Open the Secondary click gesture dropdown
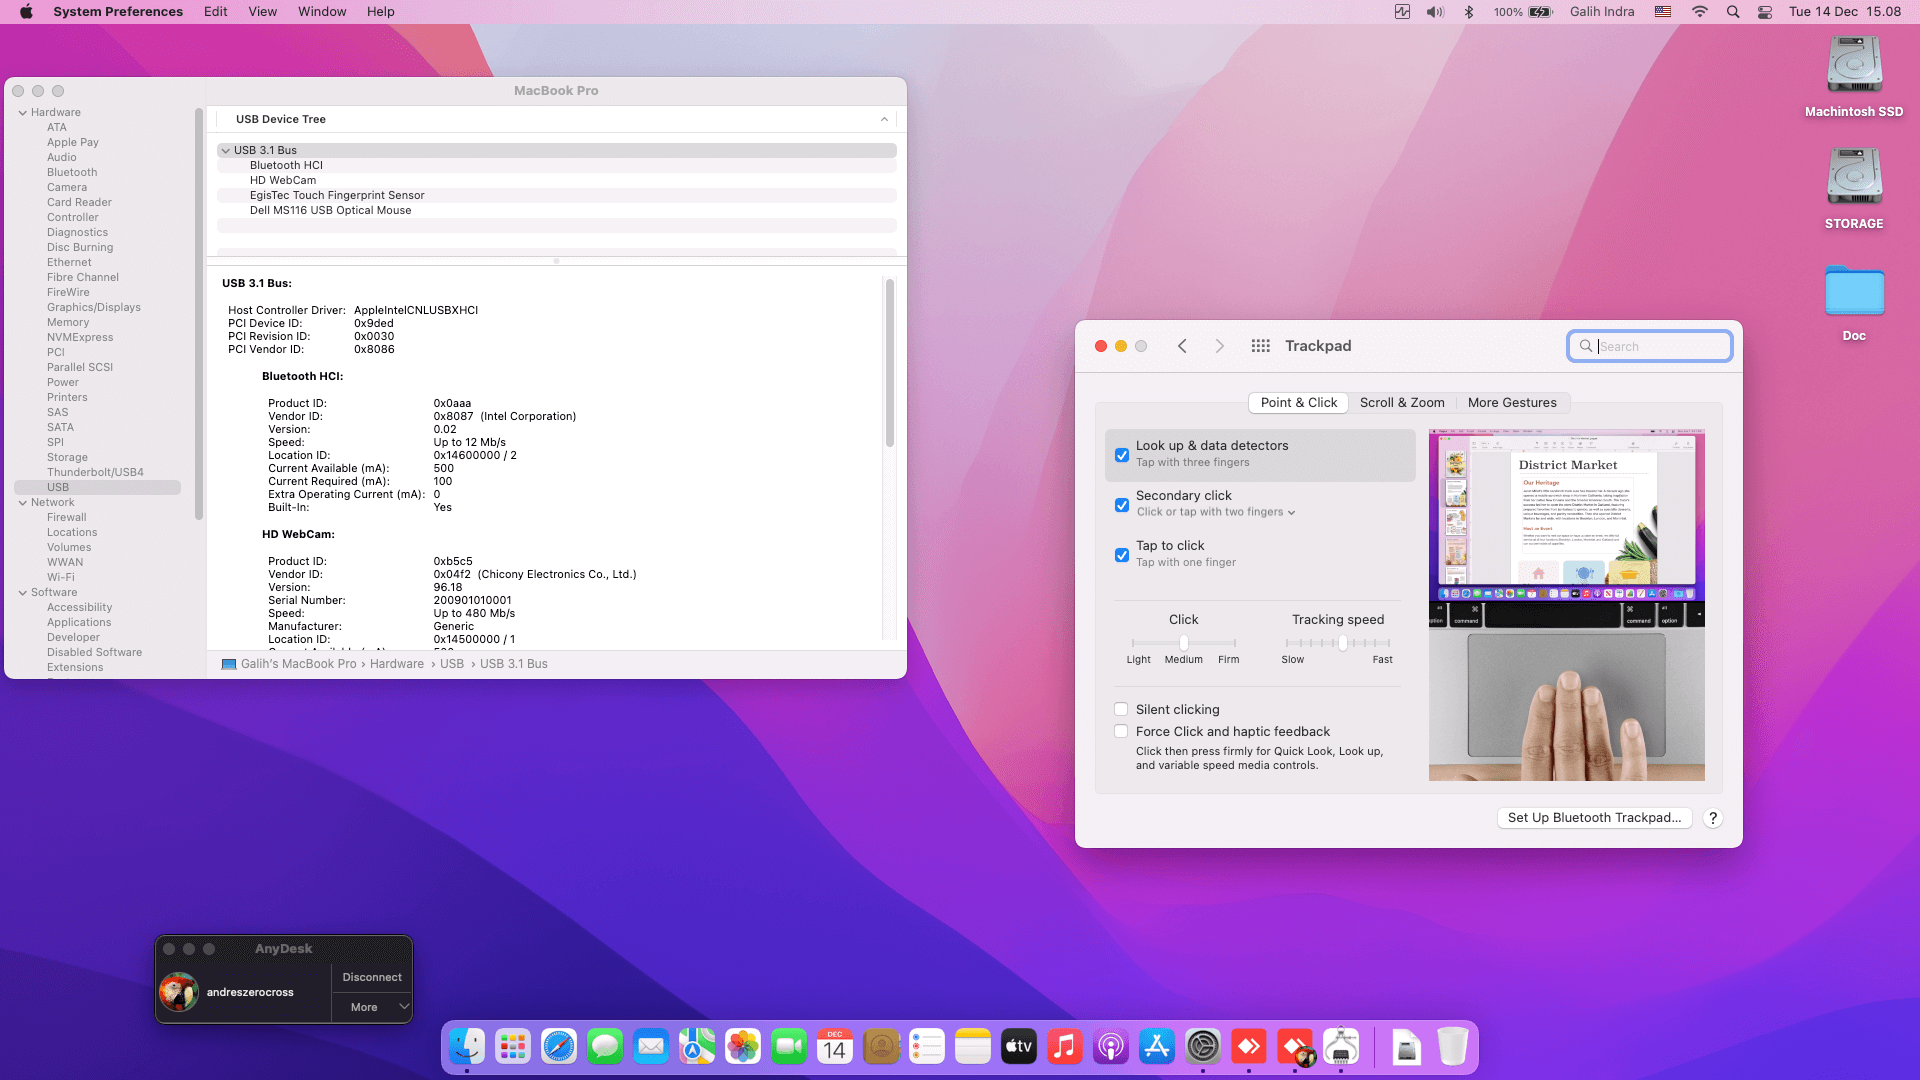The image size is (1920, 1080). 1216,512
